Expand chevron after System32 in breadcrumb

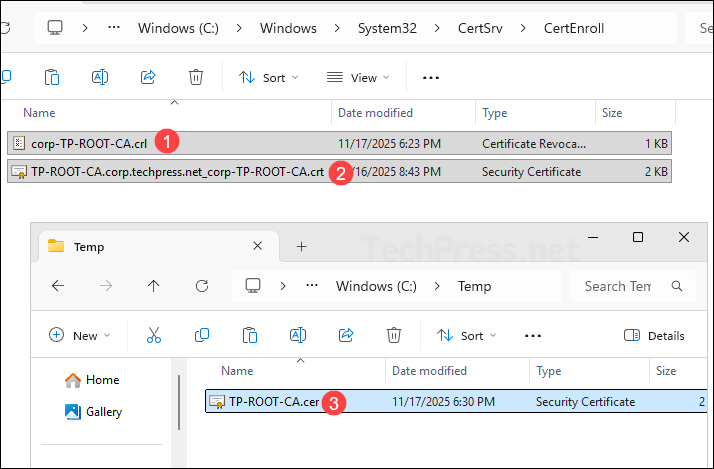(437, 28)
